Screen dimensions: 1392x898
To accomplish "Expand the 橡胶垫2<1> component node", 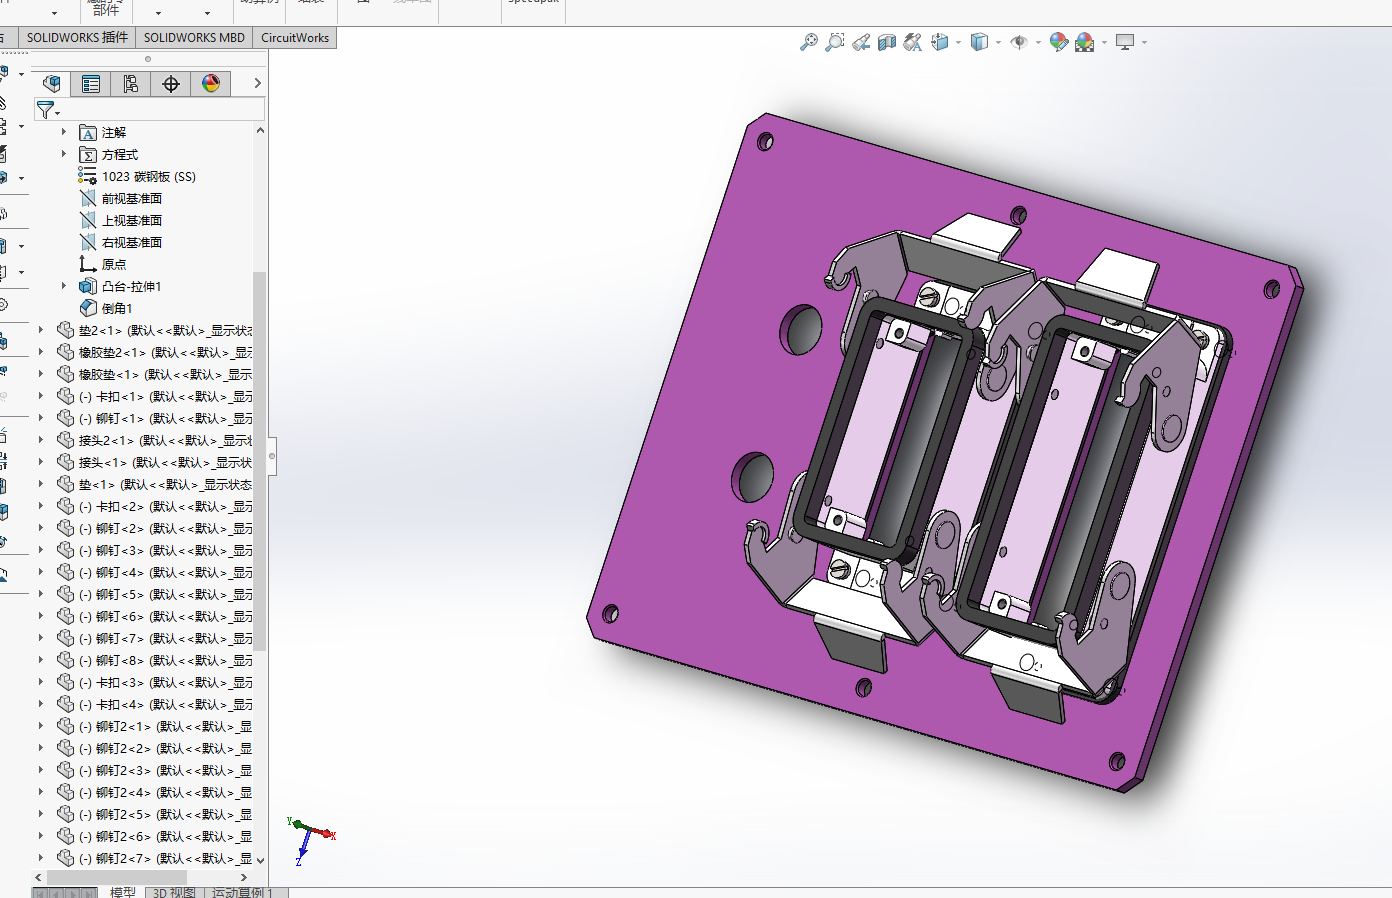I will click(41, 352).
